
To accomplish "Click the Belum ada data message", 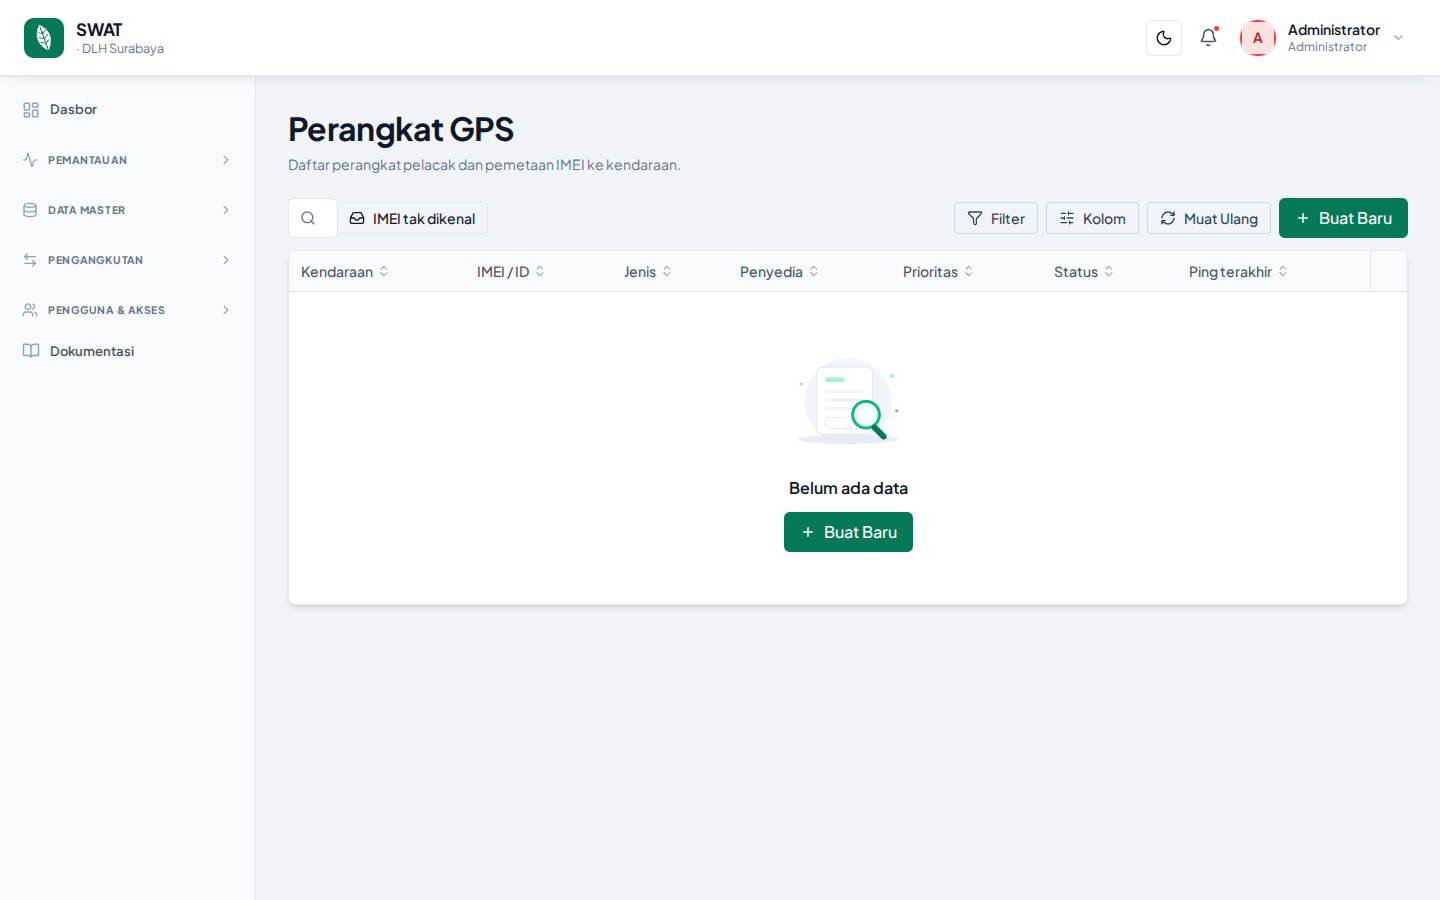I will click(x=848, y=488).
